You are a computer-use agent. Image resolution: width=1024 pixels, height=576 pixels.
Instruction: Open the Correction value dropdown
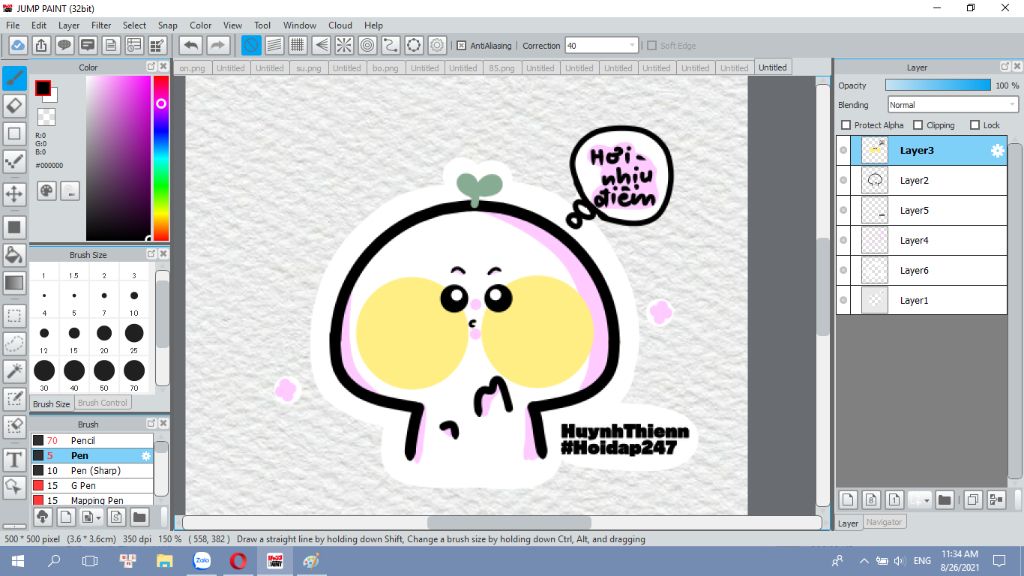632,46
